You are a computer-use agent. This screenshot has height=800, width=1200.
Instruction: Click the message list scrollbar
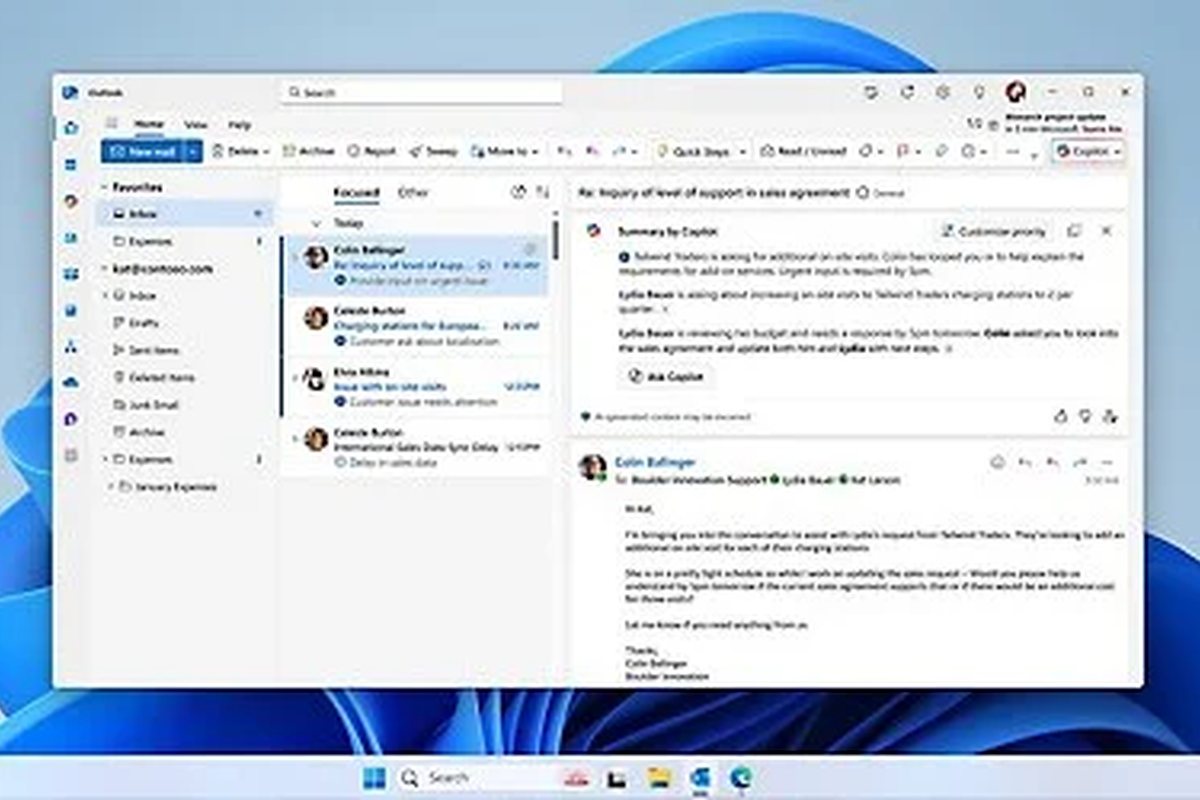click(x=555, y=240)
